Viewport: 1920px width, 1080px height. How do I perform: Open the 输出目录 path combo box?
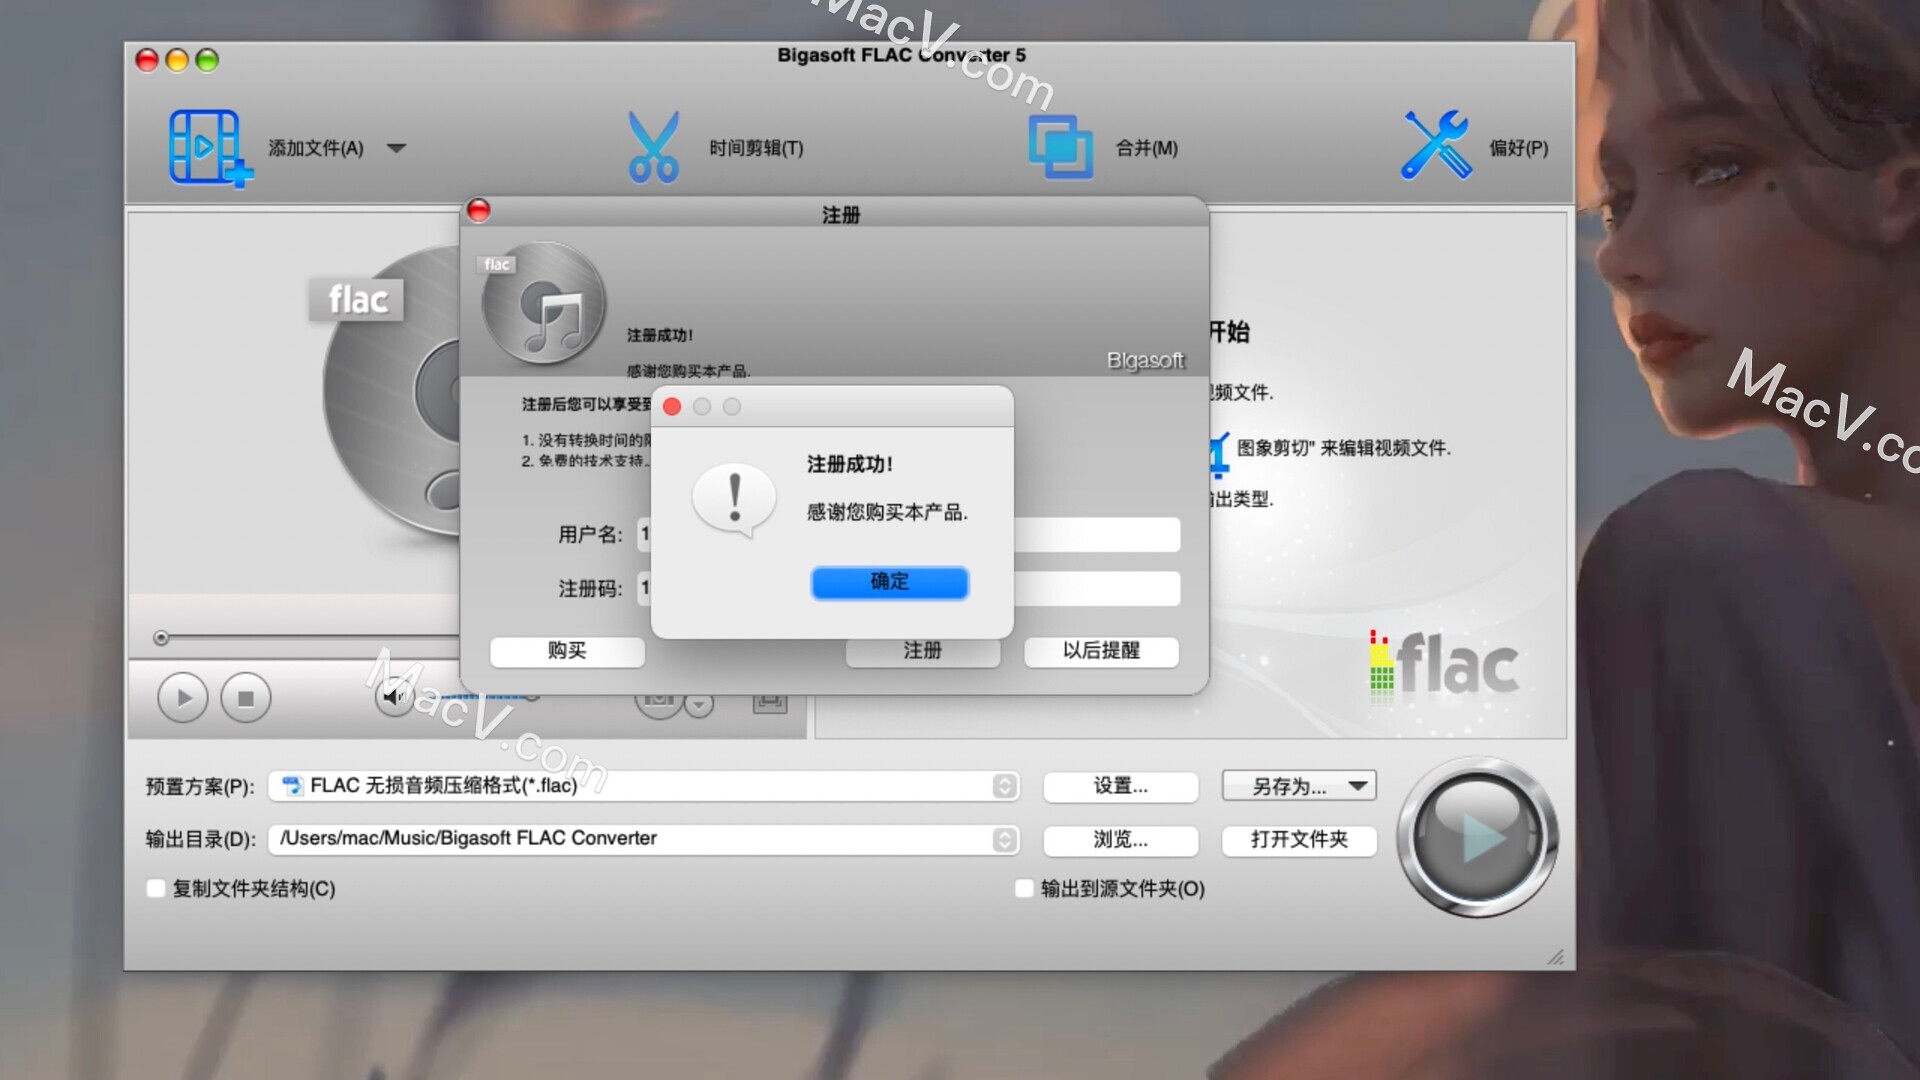coord(644,839)
